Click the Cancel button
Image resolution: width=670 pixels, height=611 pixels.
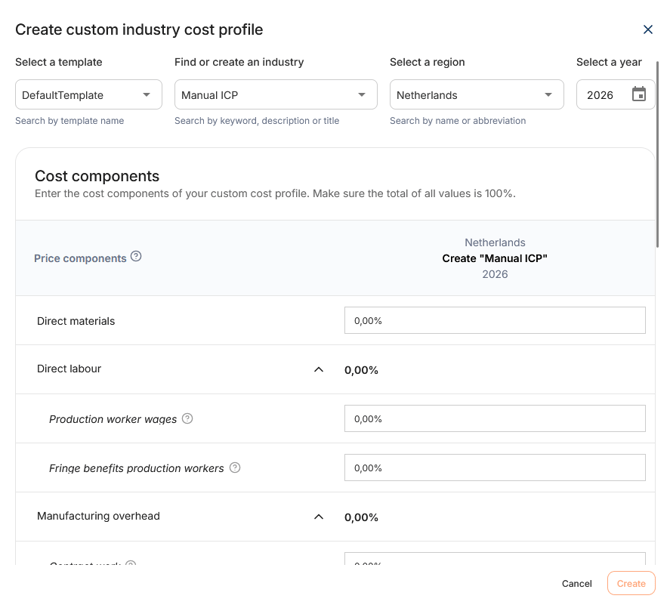[x=577, y=583]
